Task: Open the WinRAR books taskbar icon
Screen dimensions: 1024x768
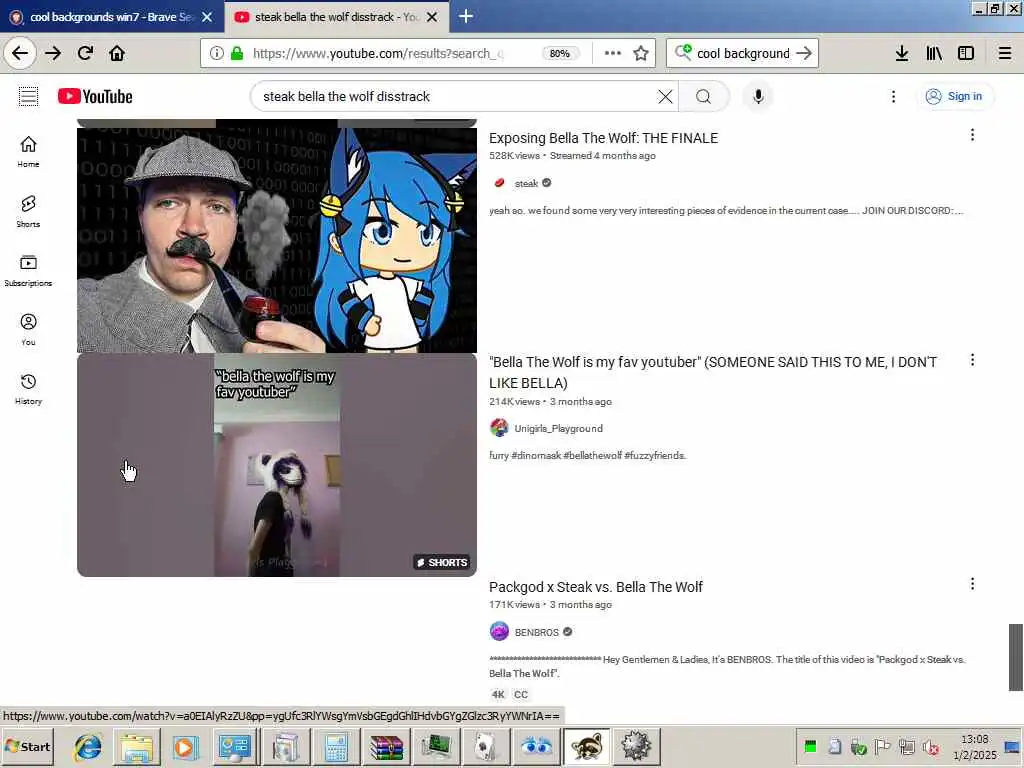Action: [387, 746]
